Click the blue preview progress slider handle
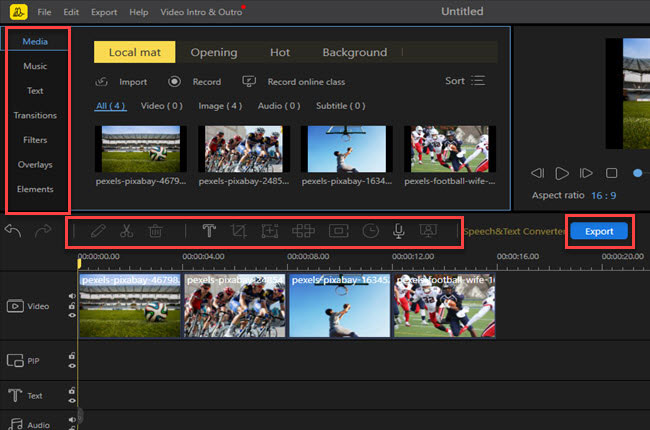This screenshot has height=430, width=650. 638,173
